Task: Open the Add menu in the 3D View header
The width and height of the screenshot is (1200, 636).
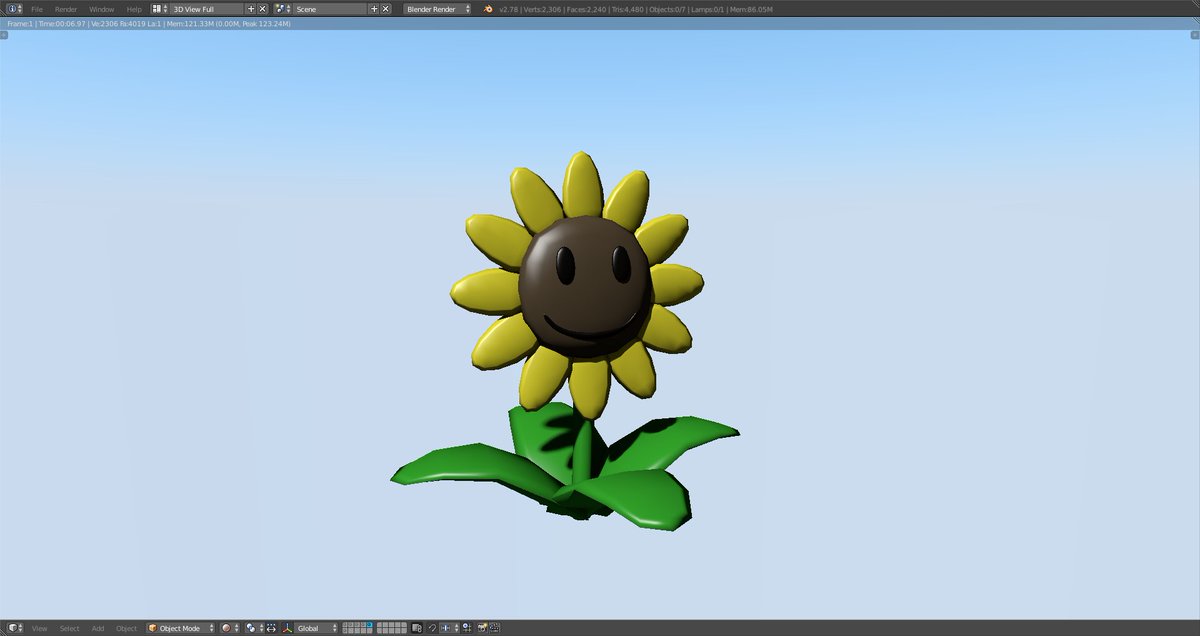Action: coord(97,628)
